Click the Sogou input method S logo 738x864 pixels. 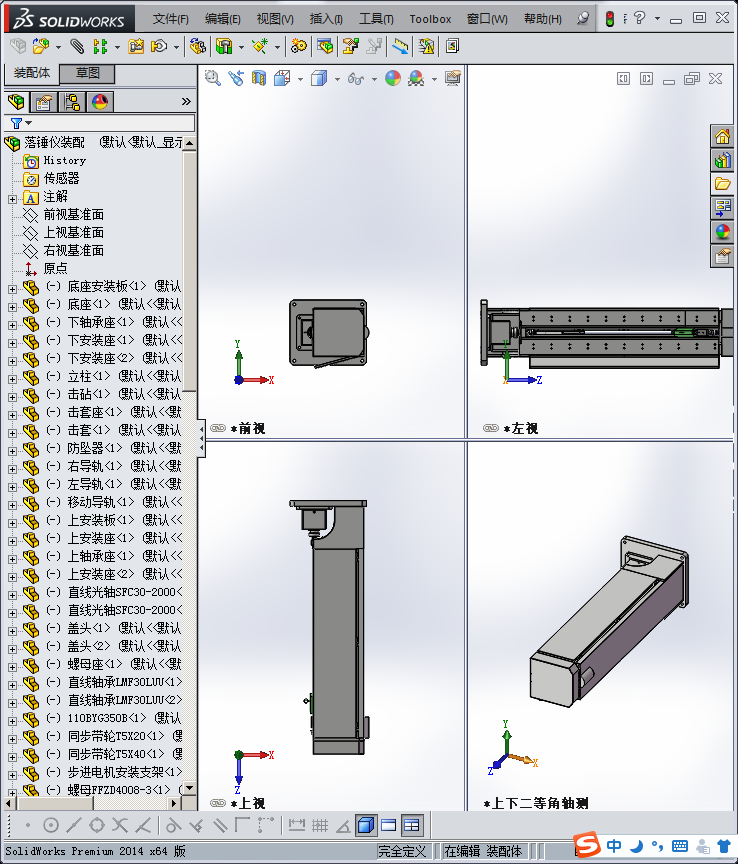586,844
